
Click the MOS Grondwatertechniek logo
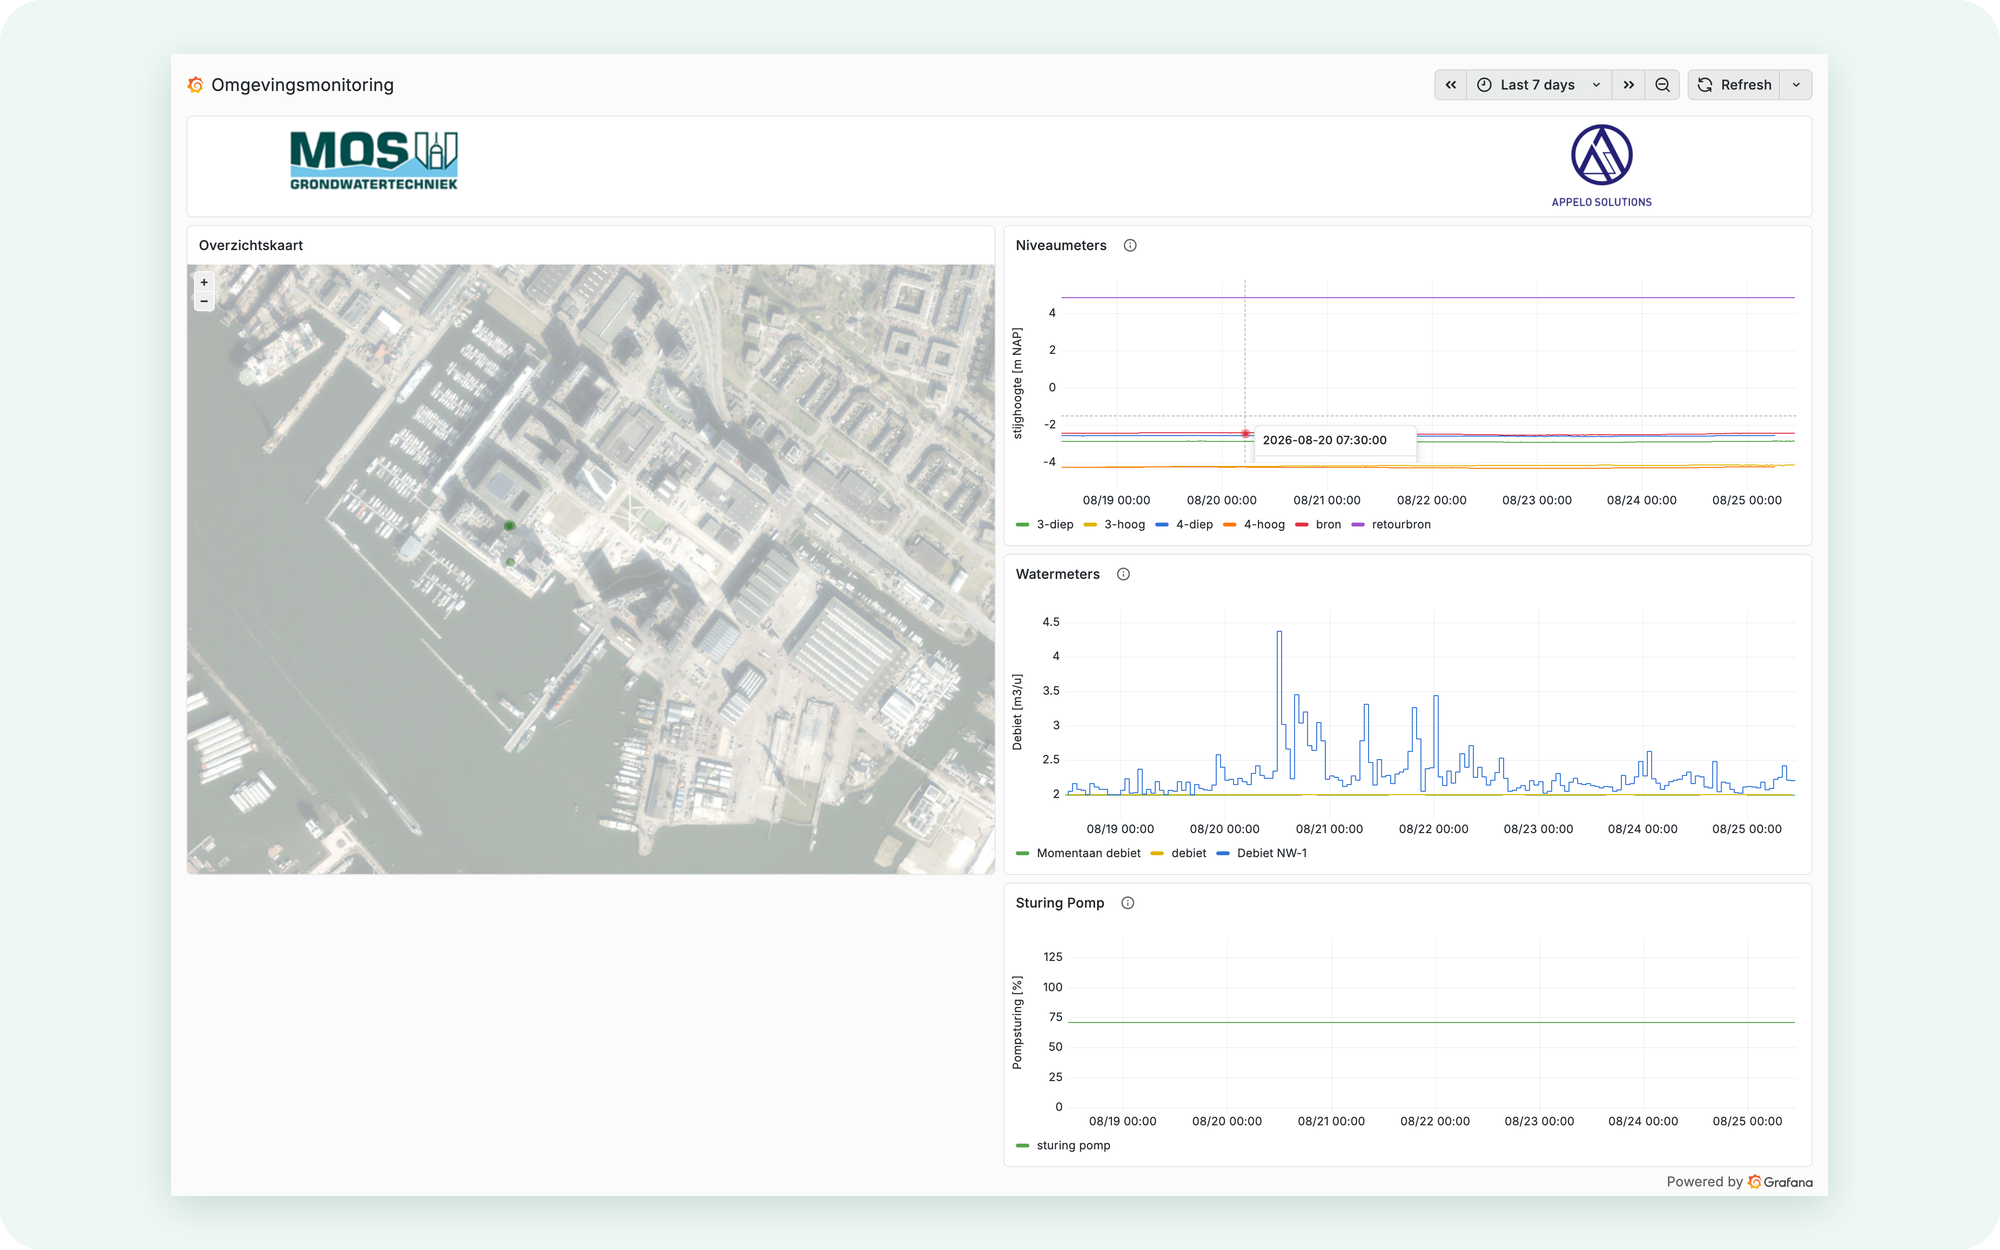pos(374,160)
